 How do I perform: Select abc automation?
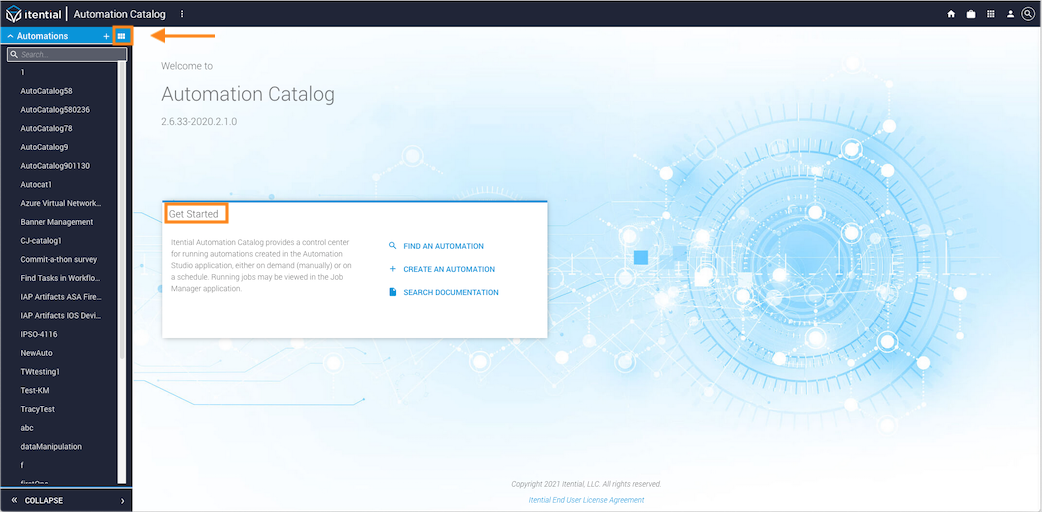coord(27,428)
